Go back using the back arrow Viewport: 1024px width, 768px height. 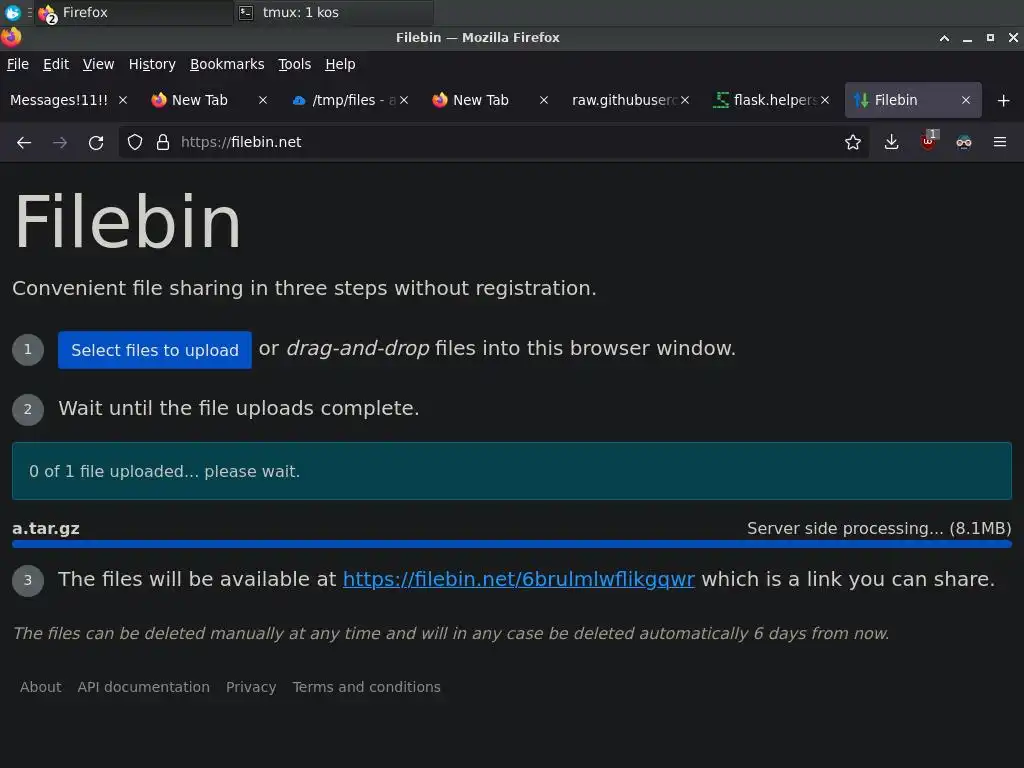tap(24, 142)
